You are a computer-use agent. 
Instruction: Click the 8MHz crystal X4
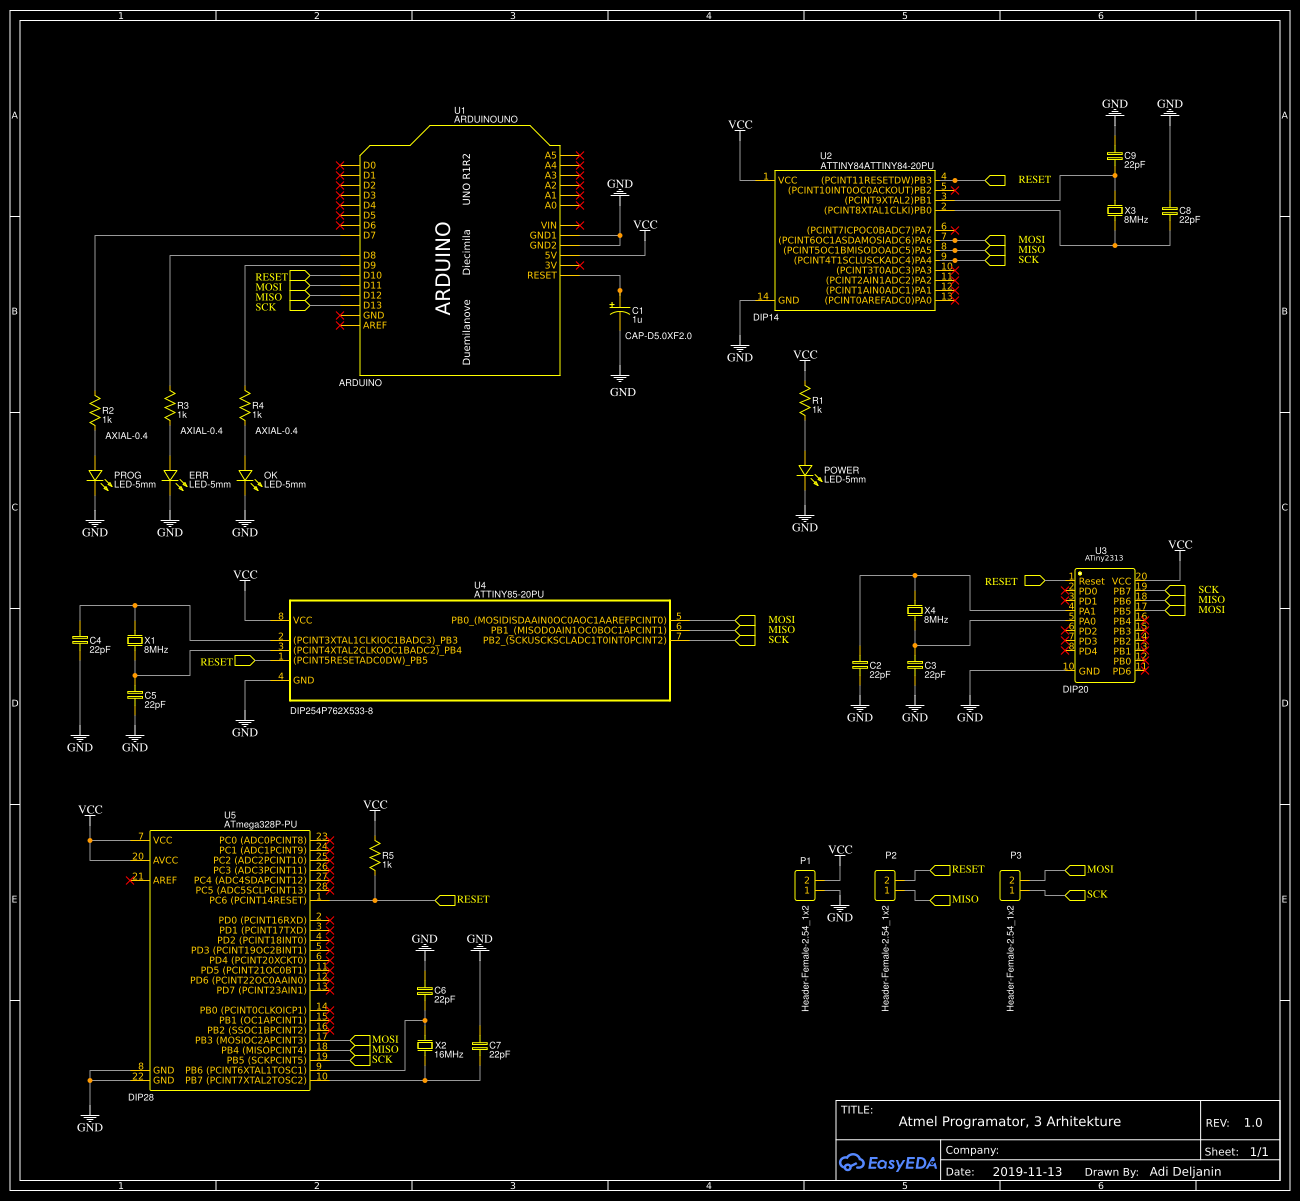click(915, 610)
